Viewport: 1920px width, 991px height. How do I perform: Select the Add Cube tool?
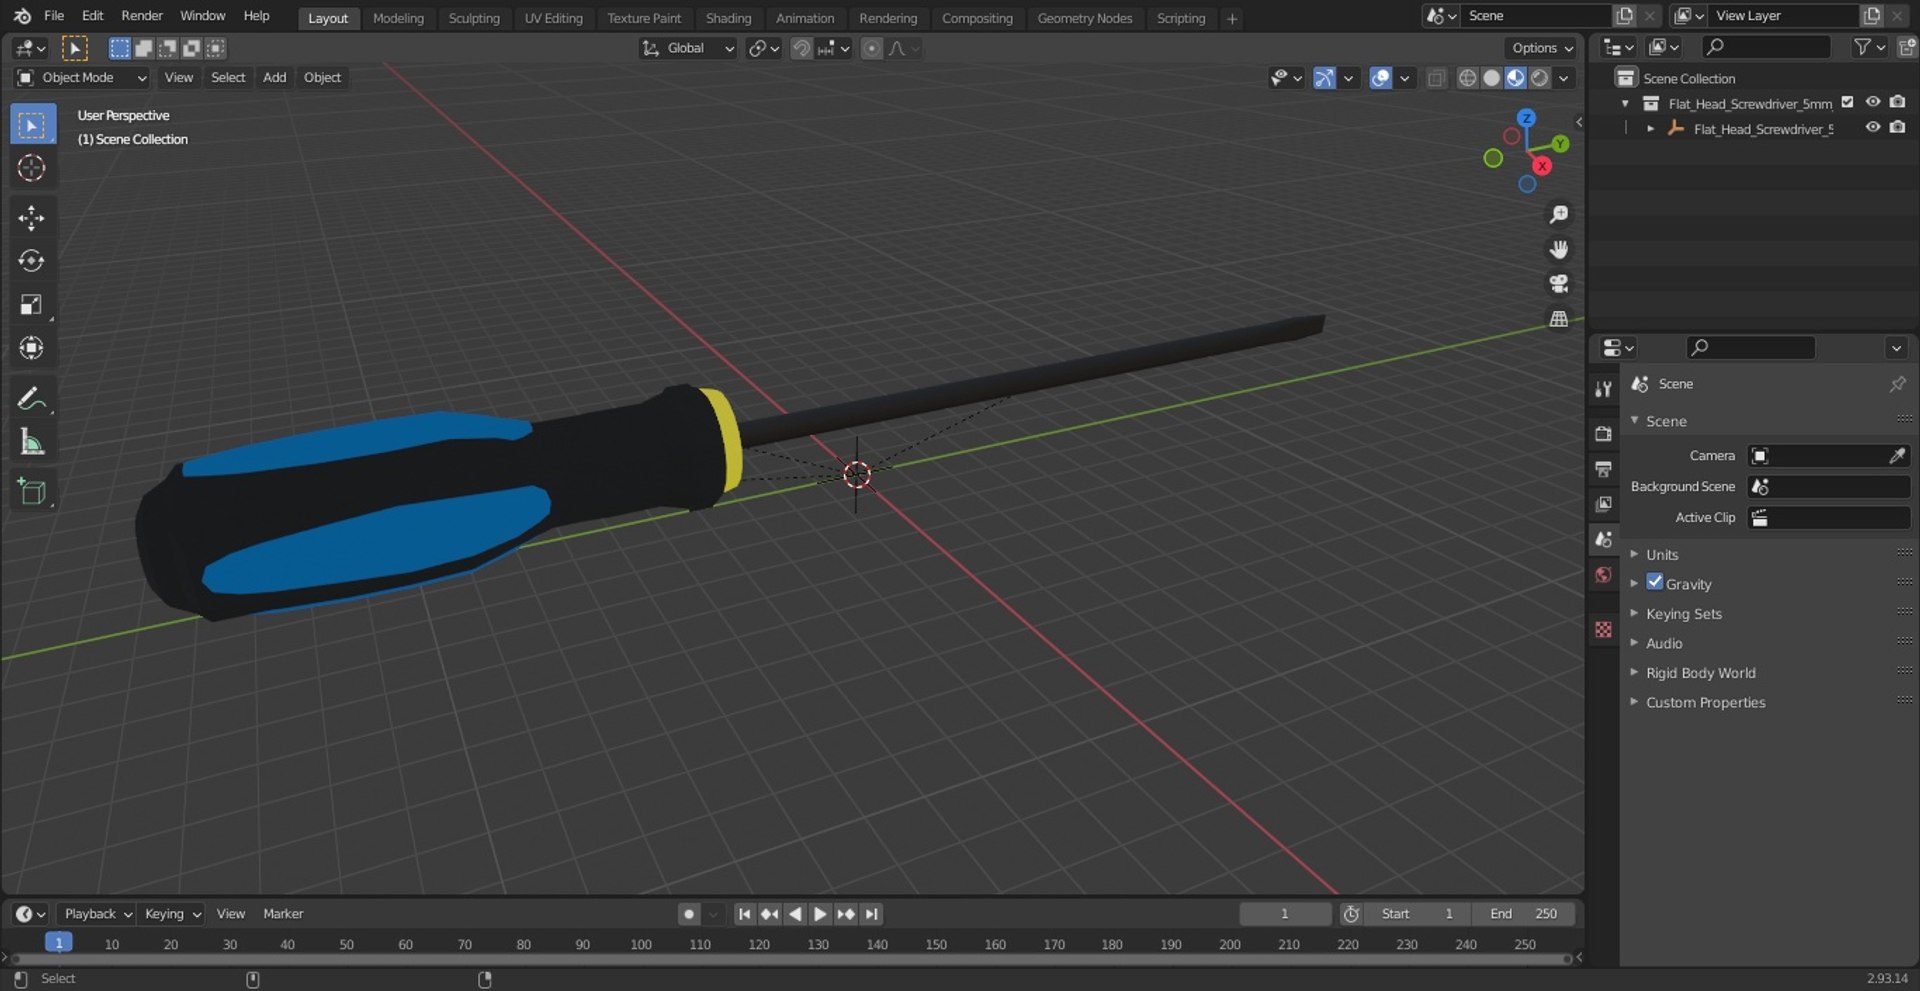click(32, 492)
